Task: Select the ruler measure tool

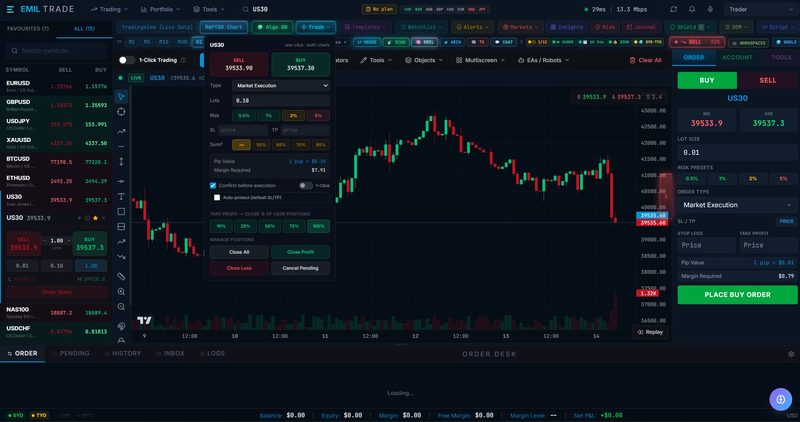Action: click(x=121, y=276)
